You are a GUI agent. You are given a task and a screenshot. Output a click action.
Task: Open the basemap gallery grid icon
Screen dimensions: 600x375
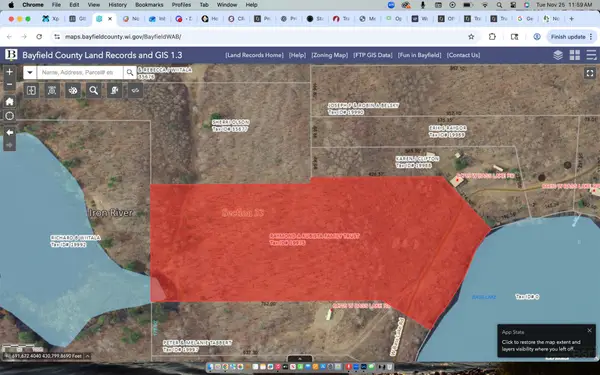[x=575, y=55]
